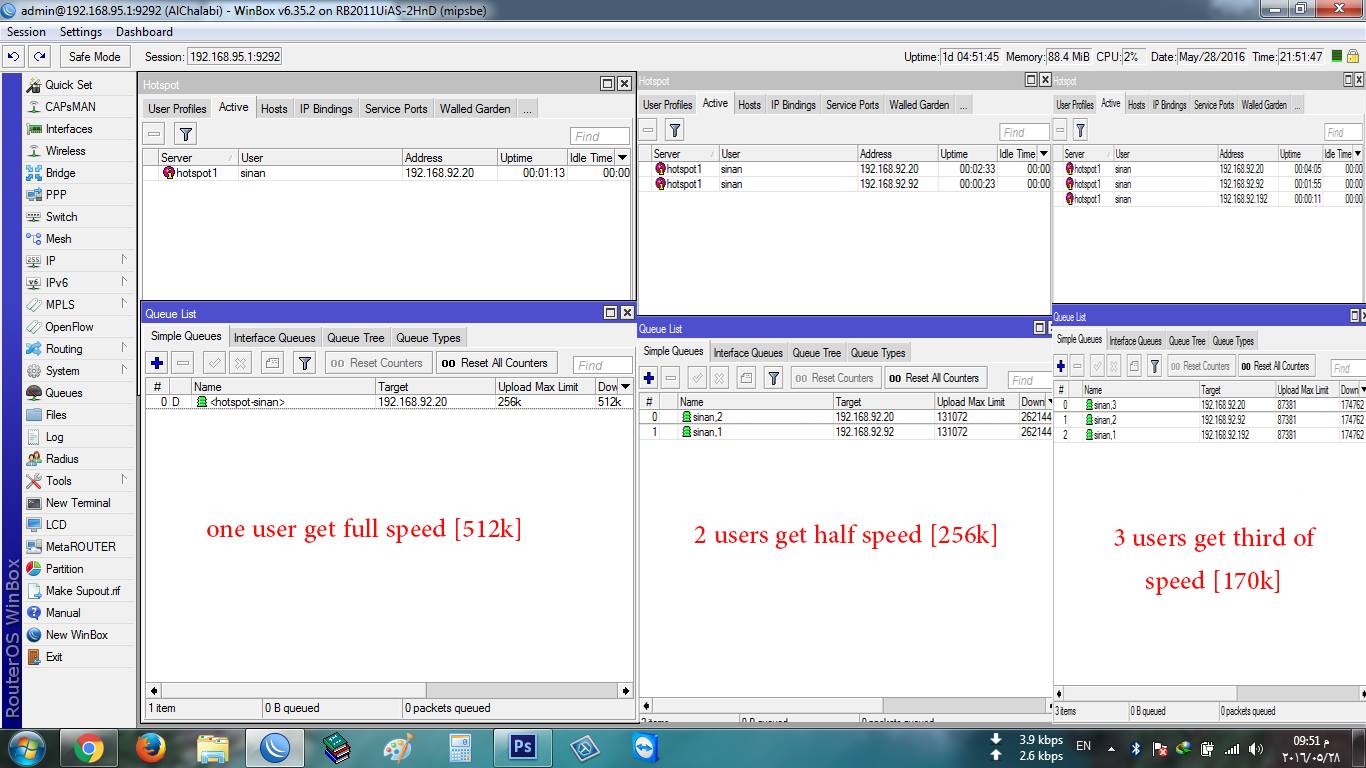Open Radius in the sidebar

click(62, 459)
